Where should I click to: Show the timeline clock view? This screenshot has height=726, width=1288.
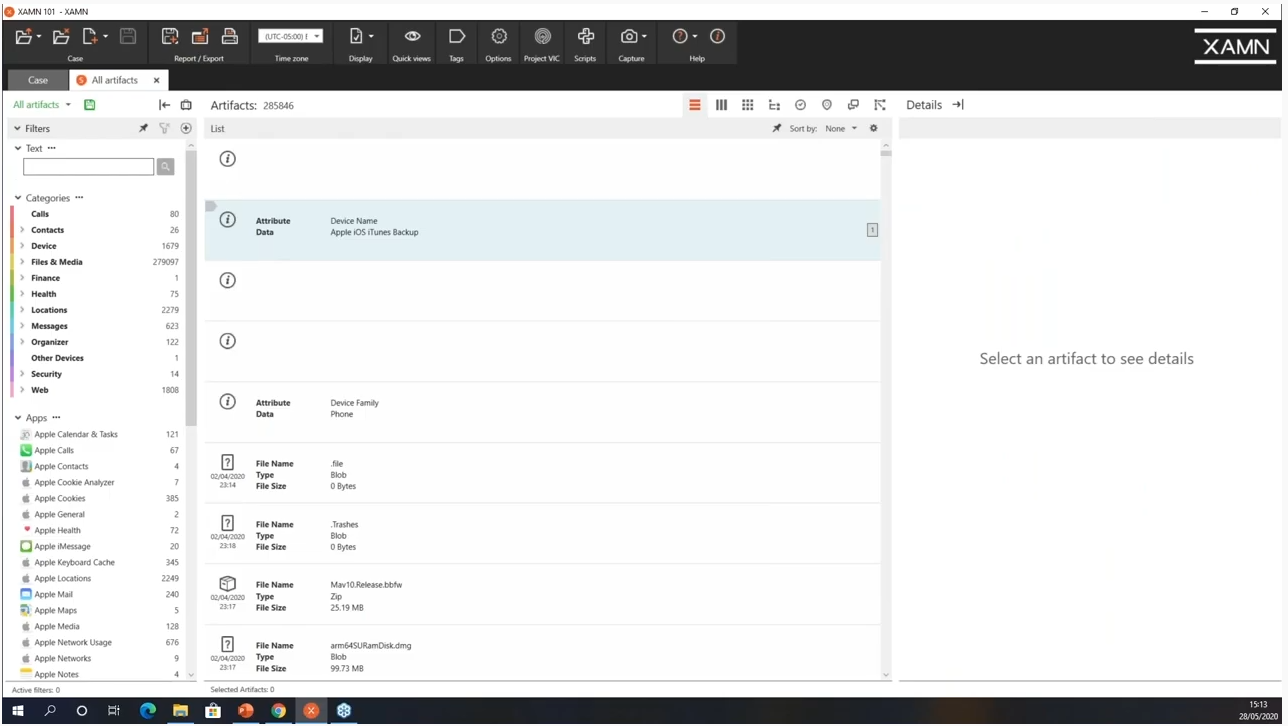click(800, 105)
